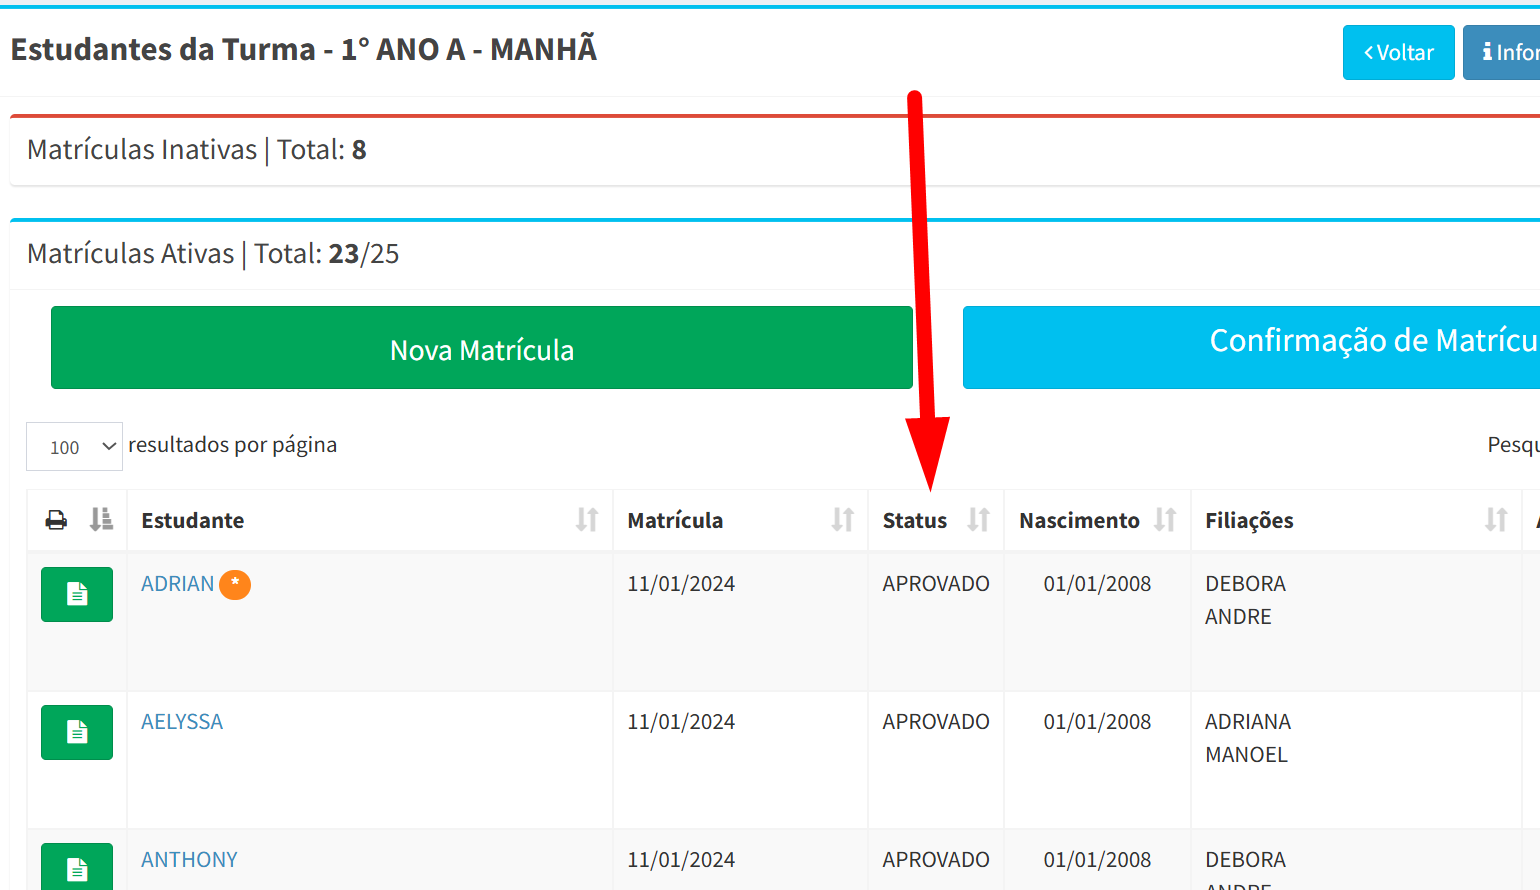Open ADRIAN's green document icon button
1540x890 pixels.
[x=77, y=594]
